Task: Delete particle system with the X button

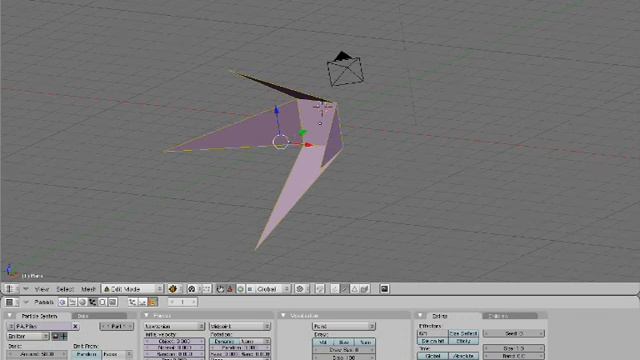Action: (x=75, y=326)
